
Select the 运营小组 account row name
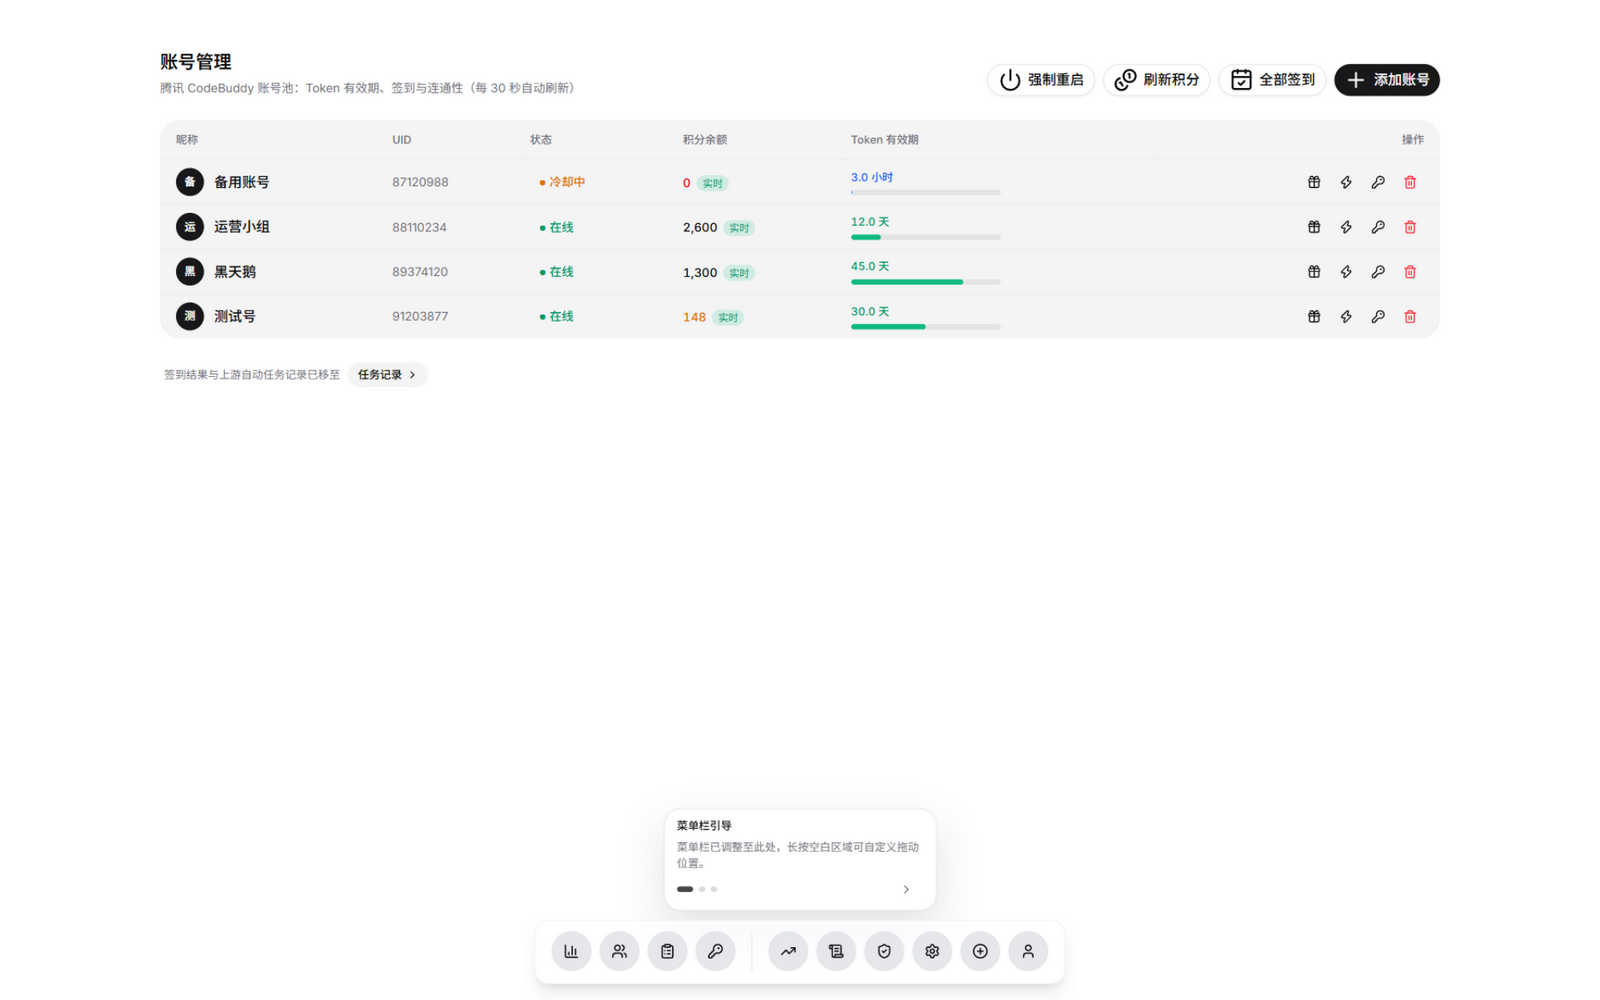(x=242, y=227)
